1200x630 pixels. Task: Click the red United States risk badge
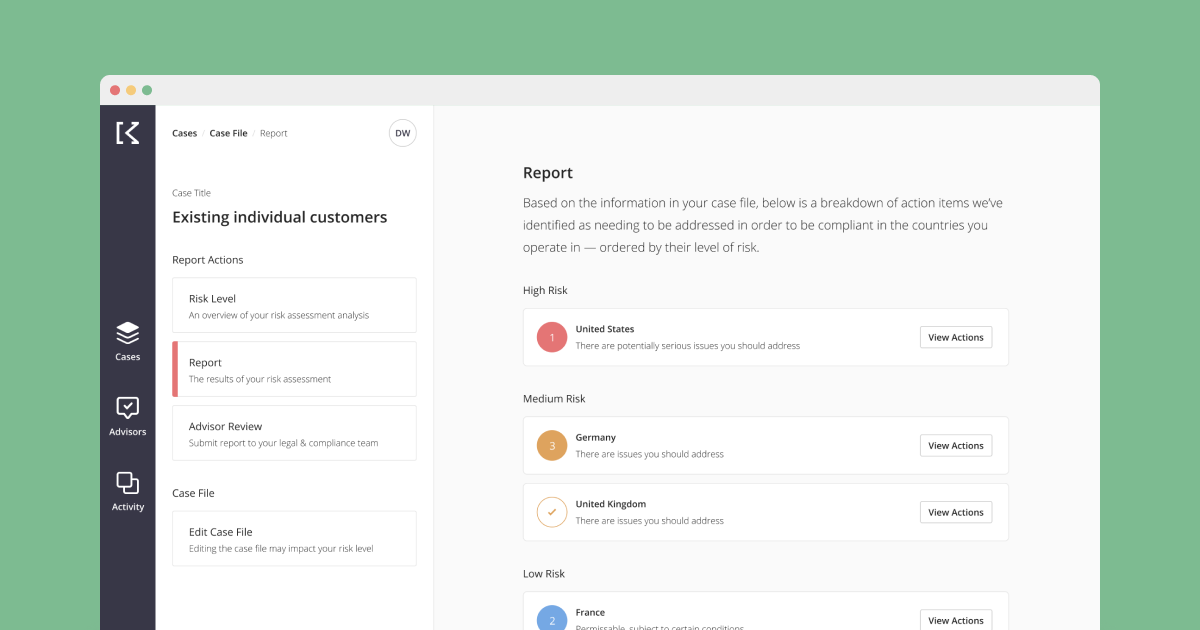point(552,337)
